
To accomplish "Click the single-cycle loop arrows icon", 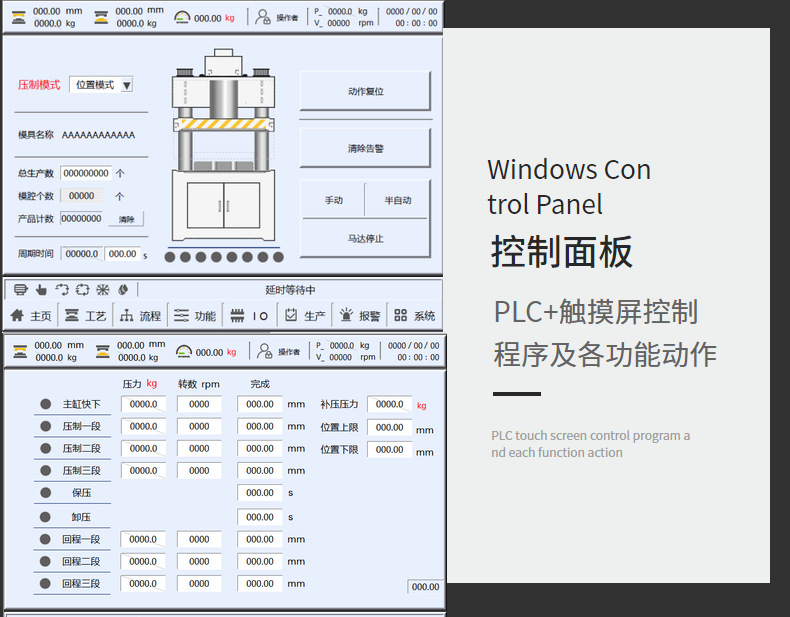I will tap(61, 290).
